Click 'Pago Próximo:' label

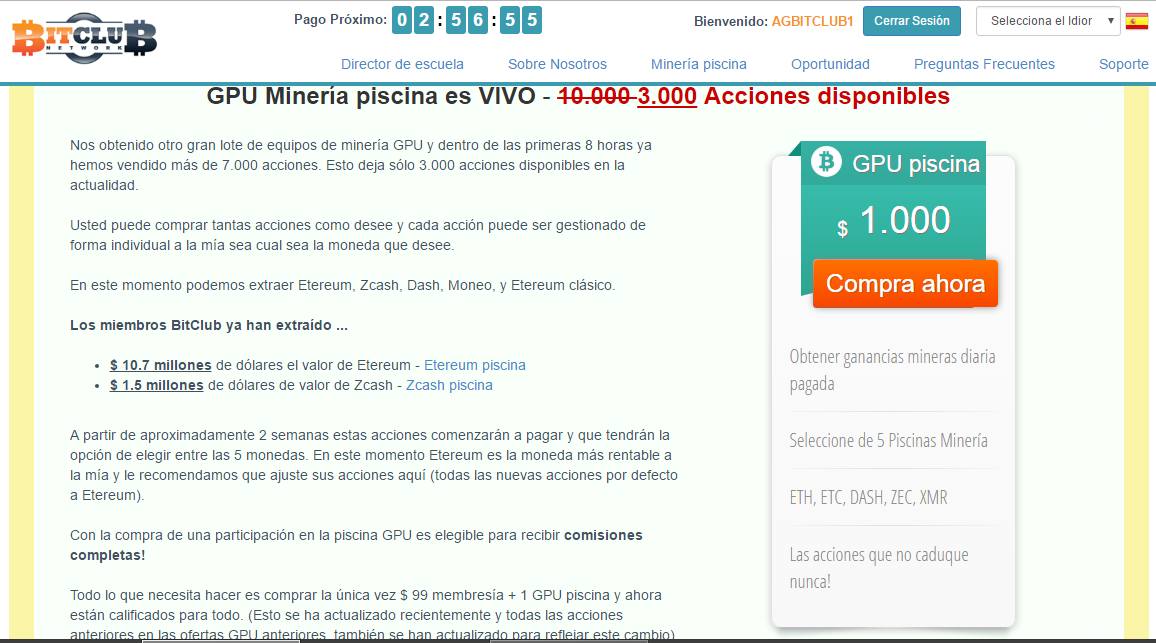click(341, 20)
